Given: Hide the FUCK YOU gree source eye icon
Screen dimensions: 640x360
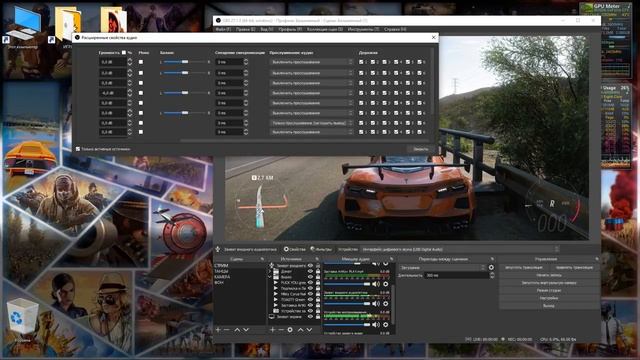Looking at the screenshot, I should (x=310, y=282).
